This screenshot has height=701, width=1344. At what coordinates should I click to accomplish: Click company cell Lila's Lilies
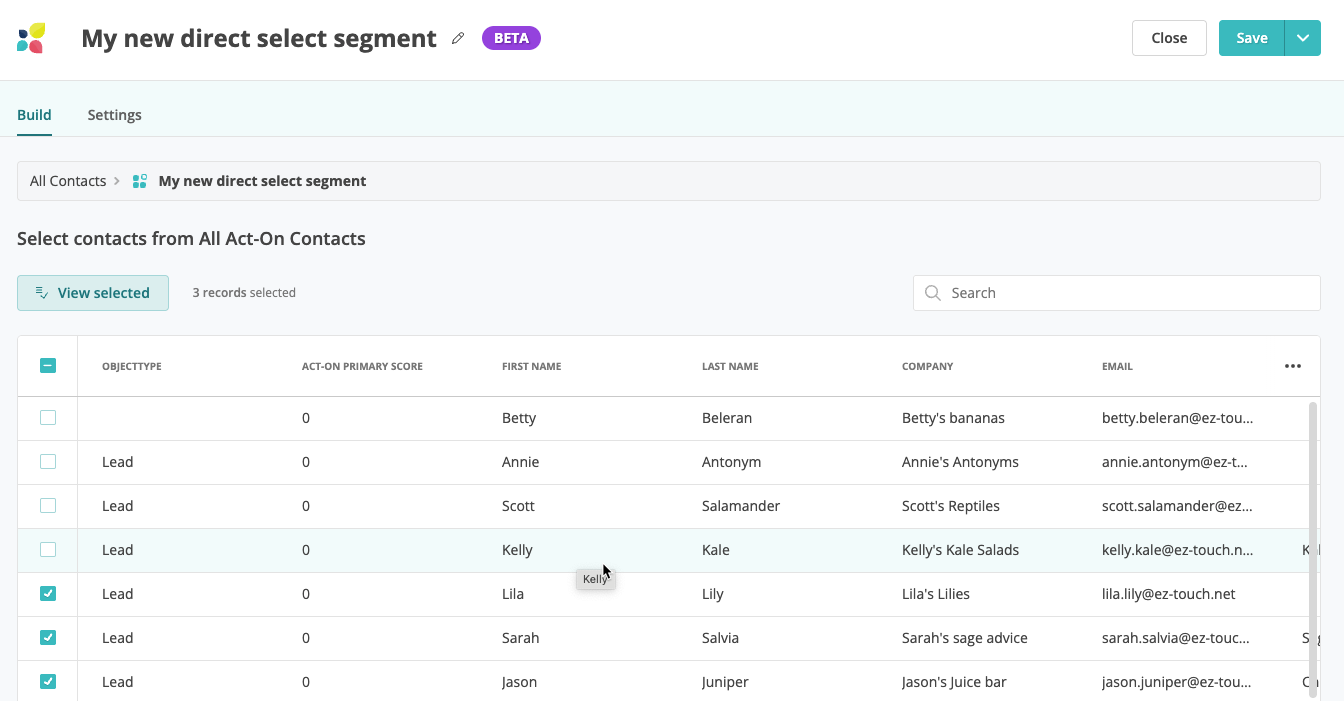(936, 594)
